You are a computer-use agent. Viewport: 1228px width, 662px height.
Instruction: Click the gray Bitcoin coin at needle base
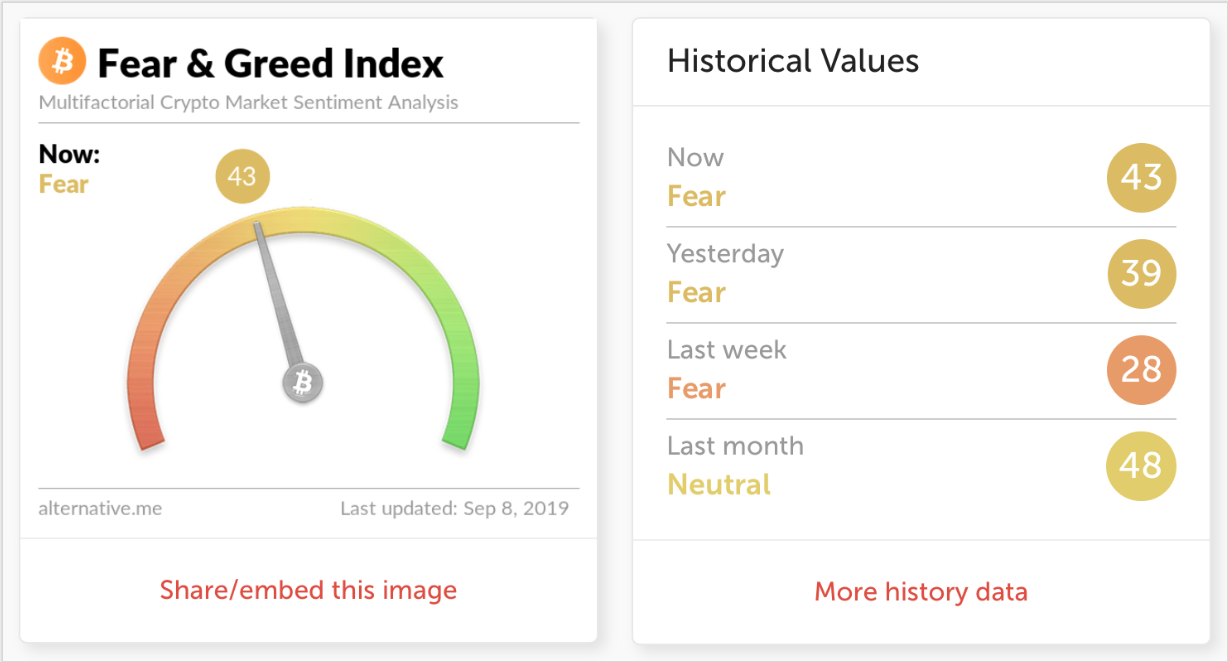303,382
